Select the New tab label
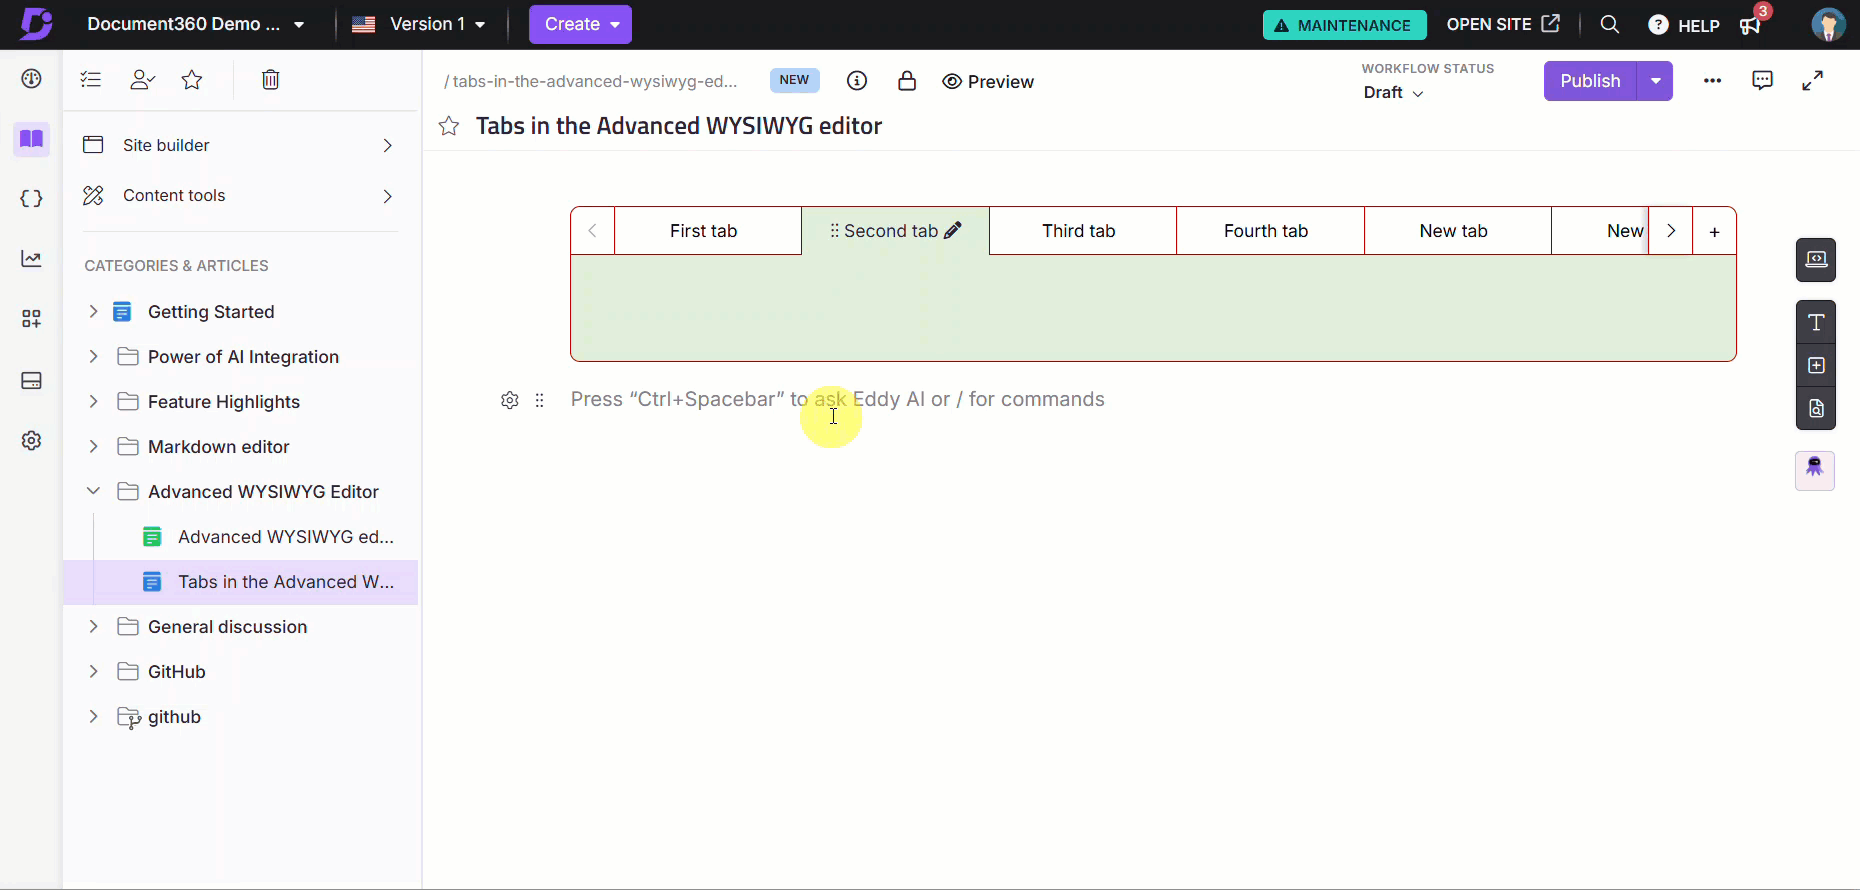 pos(1458,231)
